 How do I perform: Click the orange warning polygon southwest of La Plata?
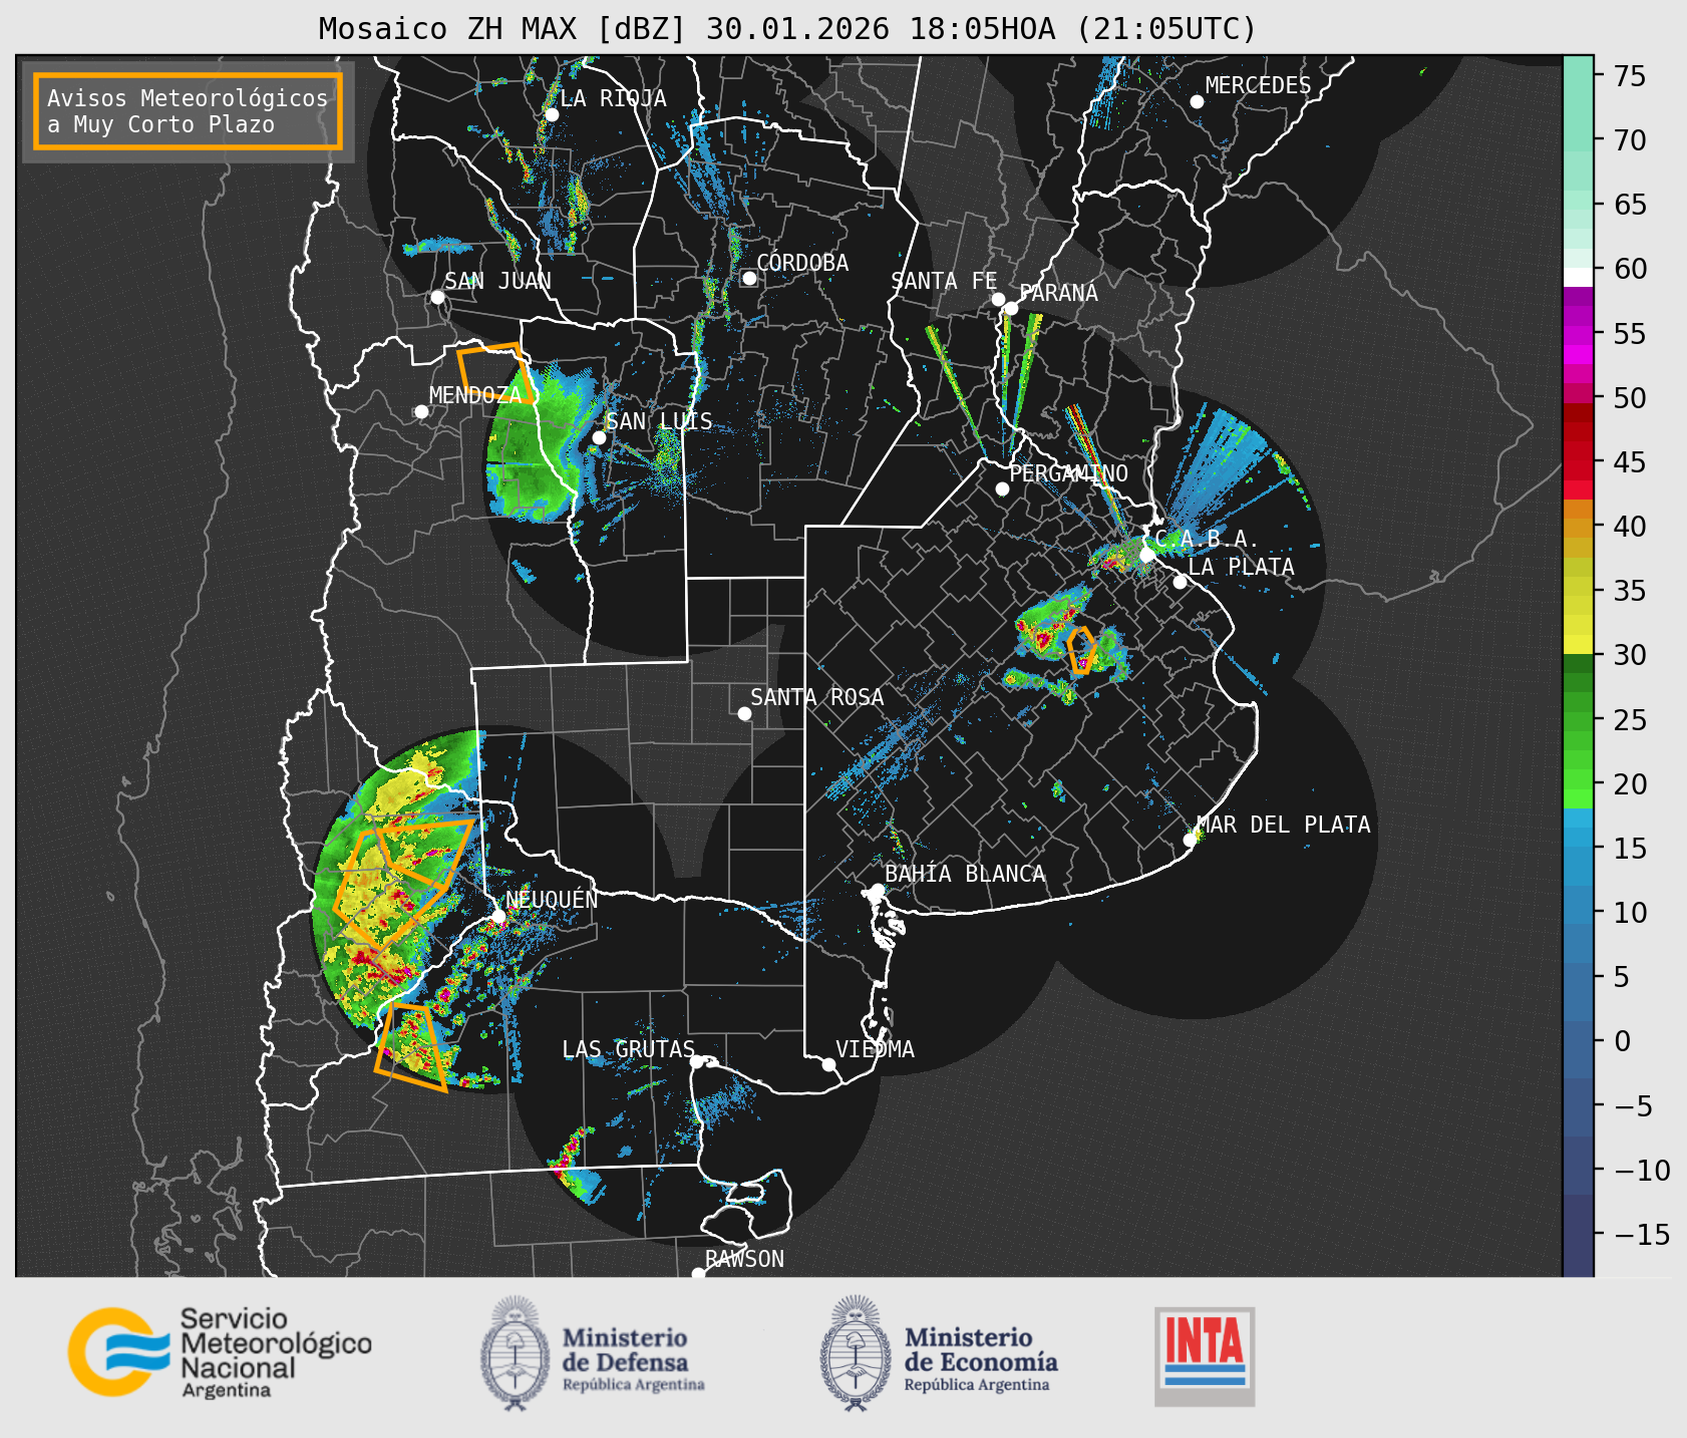point(1081,650)
